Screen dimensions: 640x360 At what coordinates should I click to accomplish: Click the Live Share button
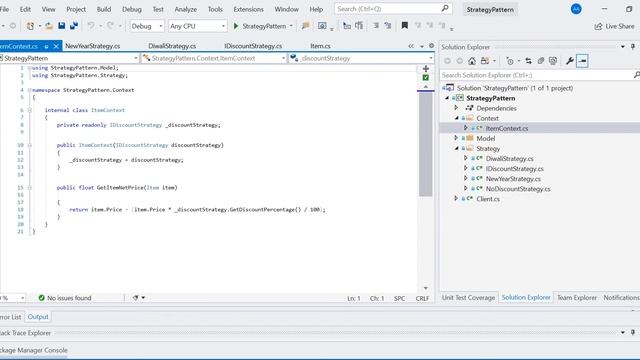click(x=614, y=26)
